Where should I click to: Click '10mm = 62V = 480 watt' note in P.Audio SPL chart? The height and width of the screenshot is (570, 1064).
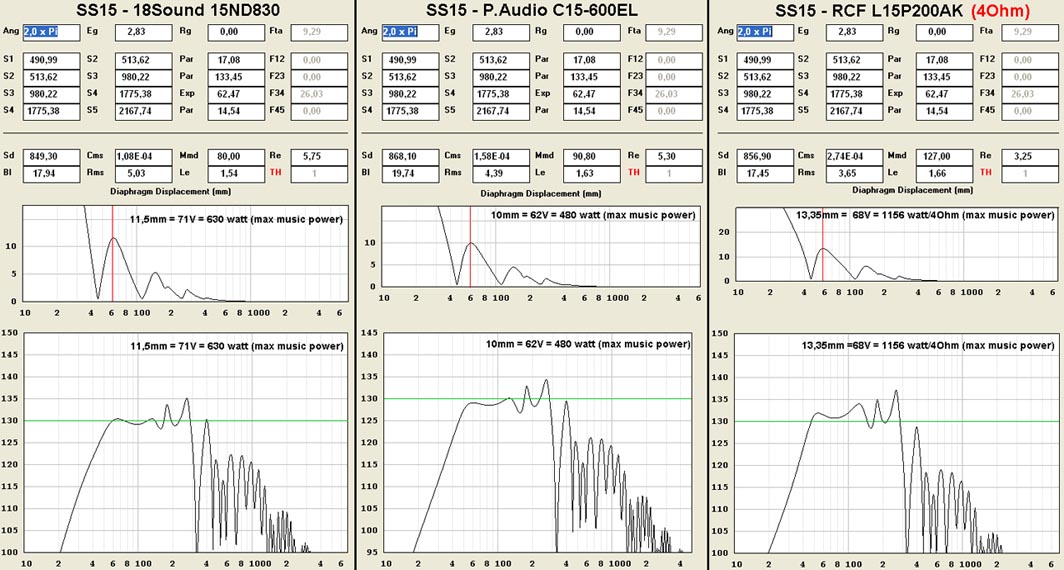pyautogui.click(x=588, y=344)
